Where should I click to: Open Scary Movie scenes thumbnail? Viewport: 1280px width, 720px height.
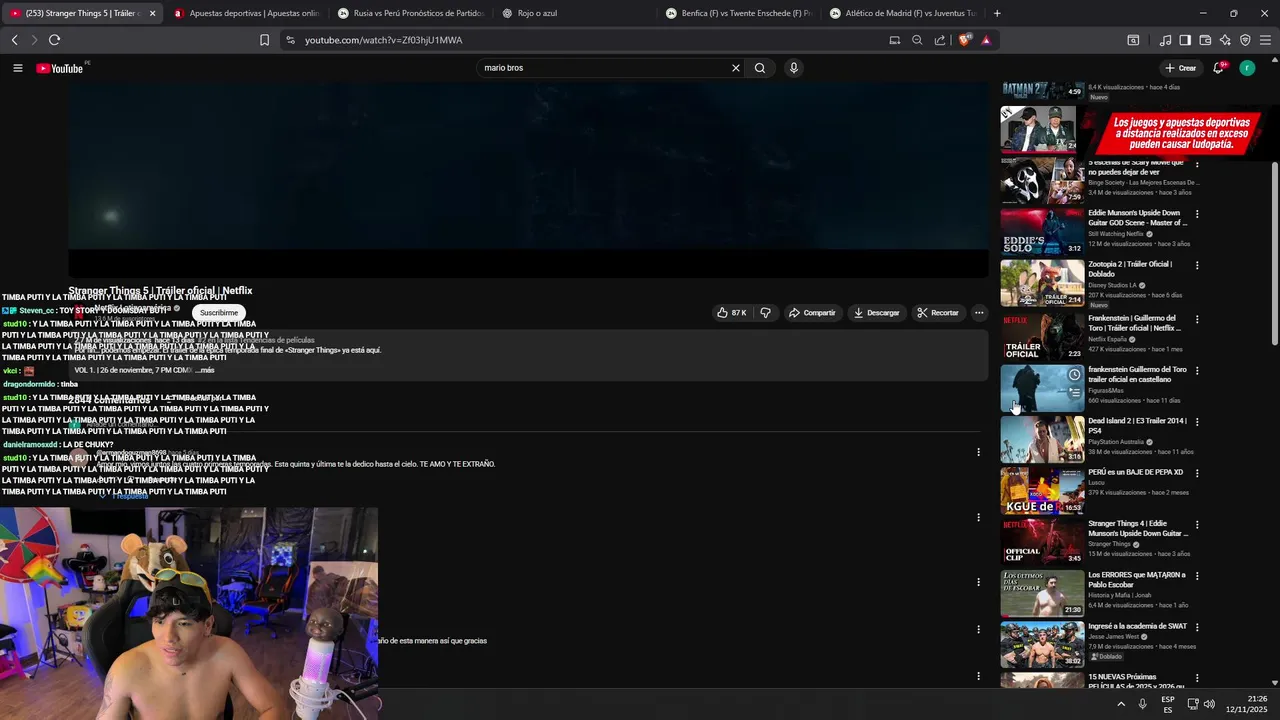point(1042,180)
